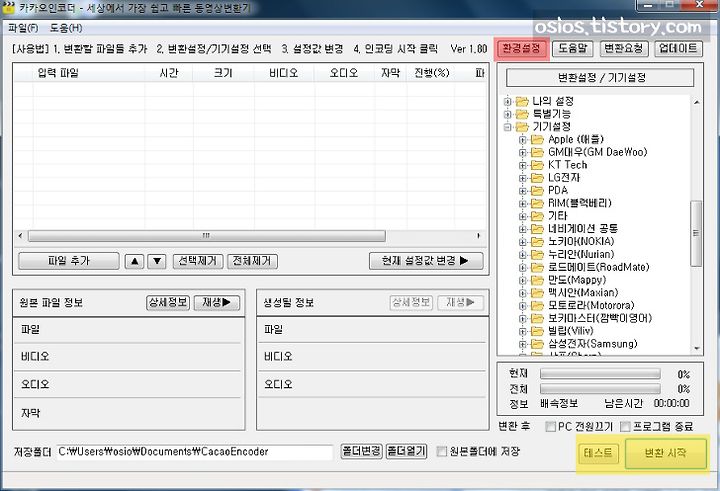720x491 pixels.
Task: Click the 폴더변경 button
Action: click(x=361, y=451)
